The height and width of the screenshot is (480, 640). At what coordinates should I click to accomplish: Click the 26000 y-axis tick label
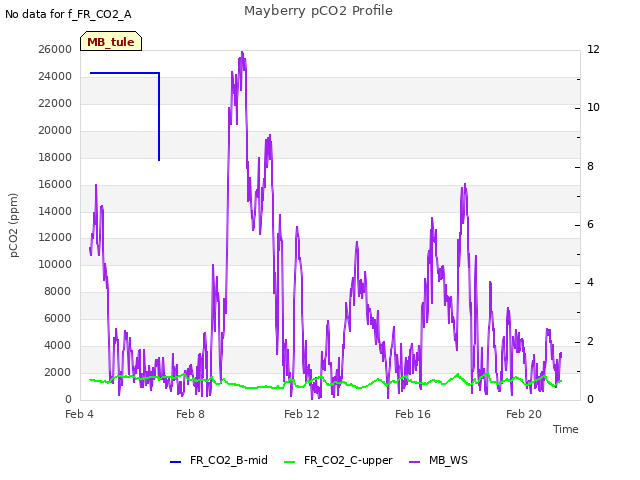tap(55, 49)
